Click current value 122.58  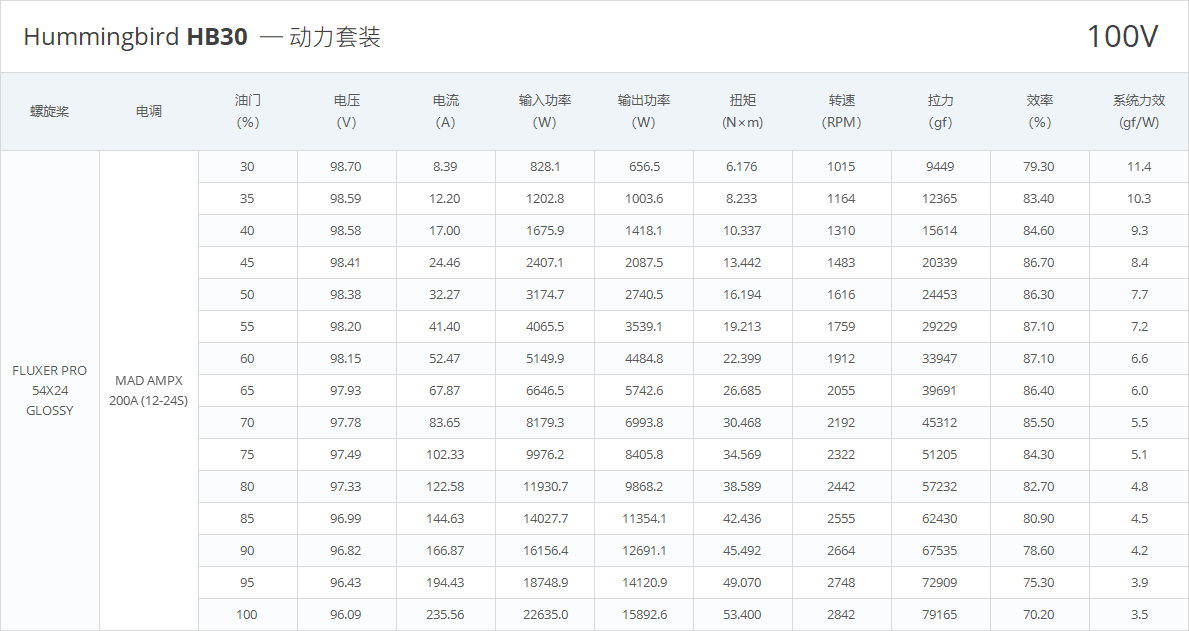(x=445, y=487)
